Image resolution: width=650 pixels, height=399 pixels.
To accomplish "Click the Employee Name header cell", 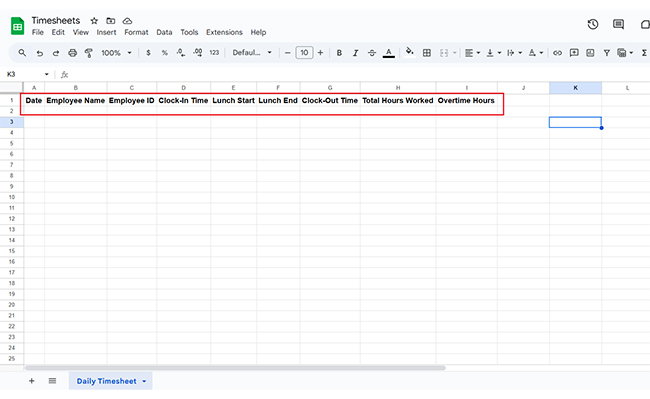I will pos(75,100).
